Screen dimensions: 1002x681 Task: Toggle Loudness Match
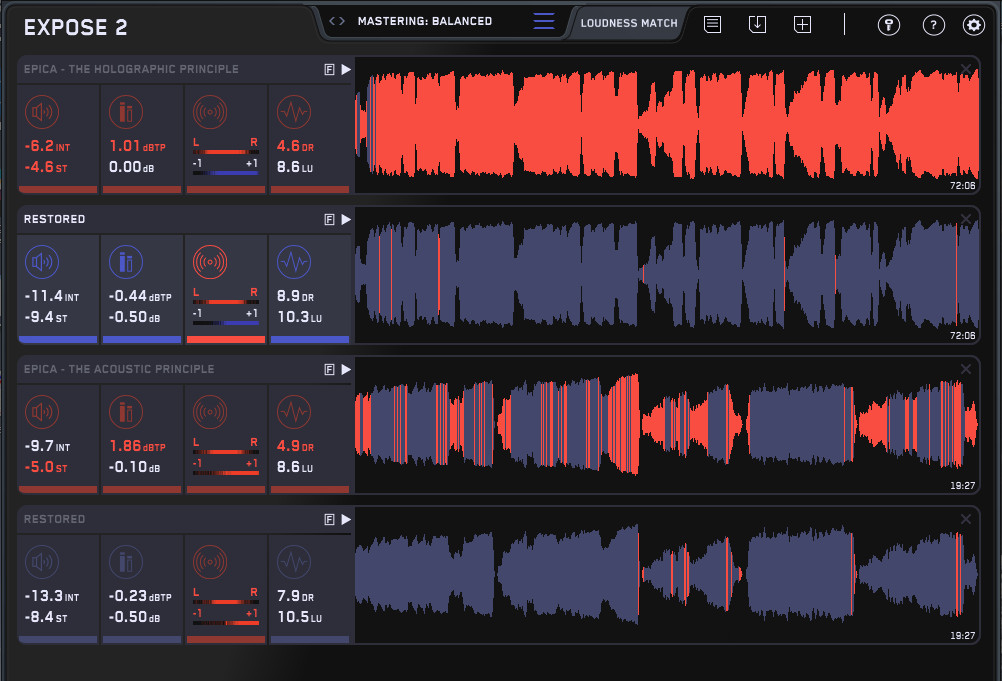(x=629, y=23)
